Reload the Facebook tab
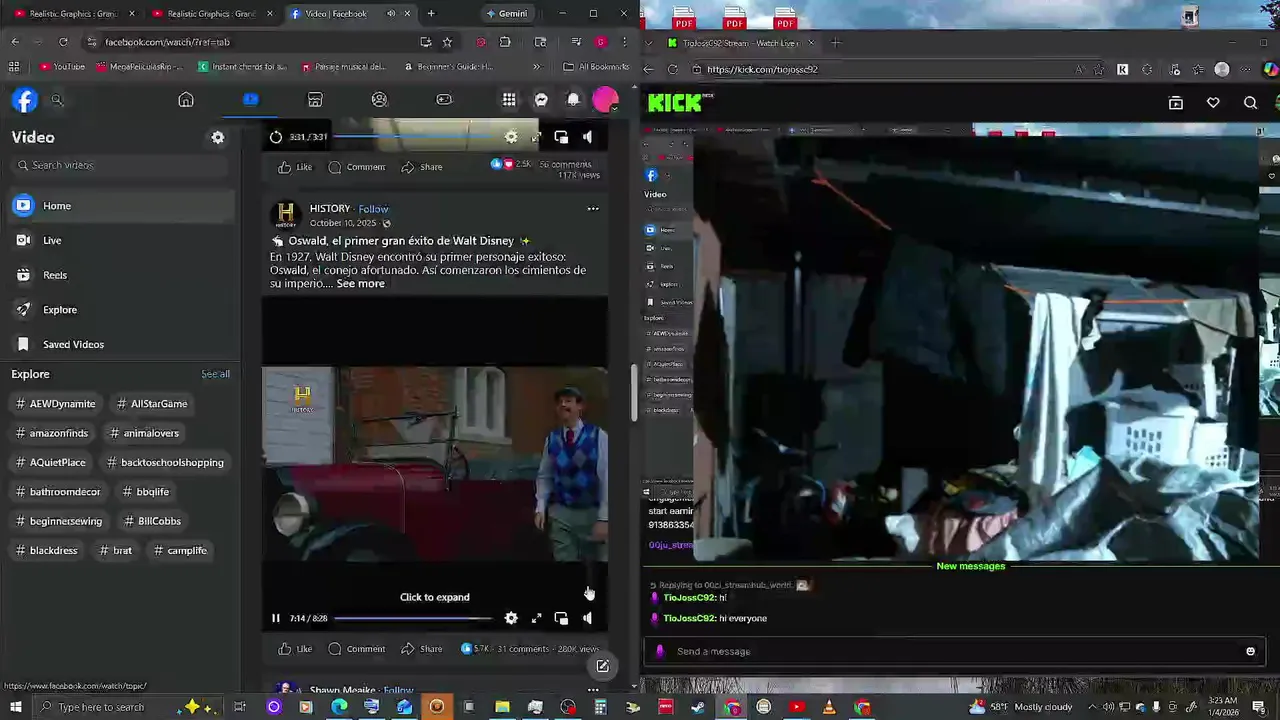The width and height of the screenshot is (1280, 720). point(64,42)
